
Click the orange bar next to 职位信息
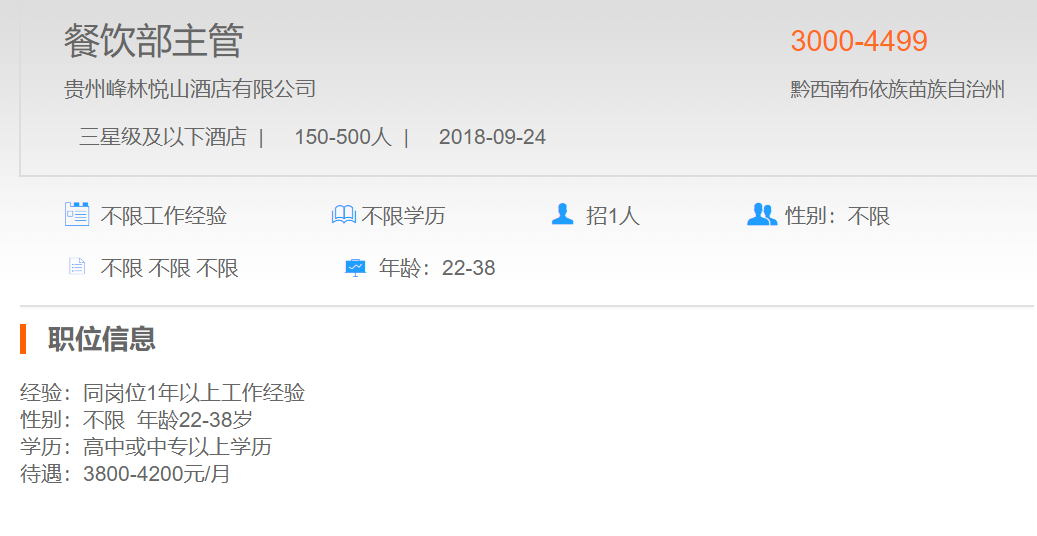click(23, 339)
